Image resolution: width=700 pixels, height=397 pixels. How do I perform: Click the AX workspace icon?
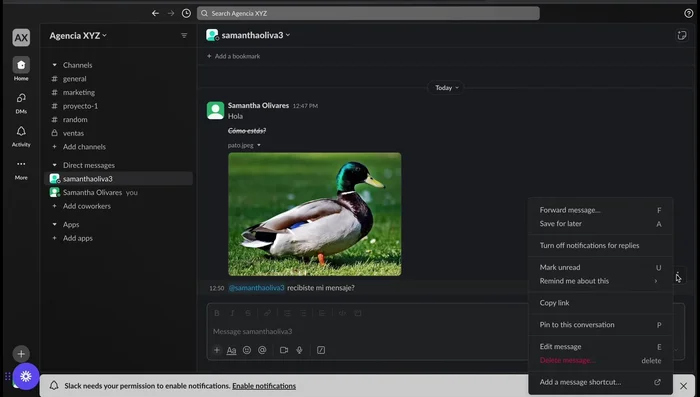click(21, 38)
